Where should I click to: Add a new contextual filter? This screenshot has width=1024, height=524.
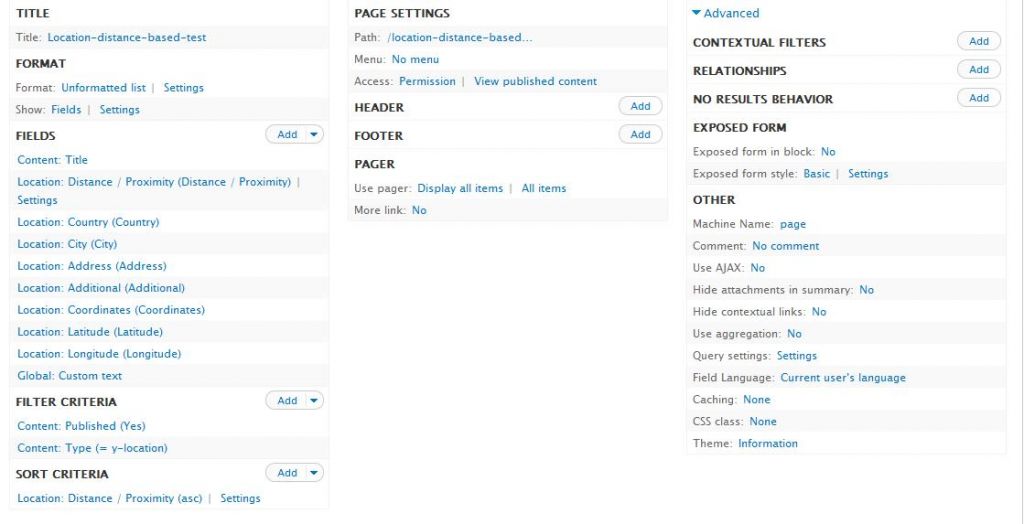978,41
